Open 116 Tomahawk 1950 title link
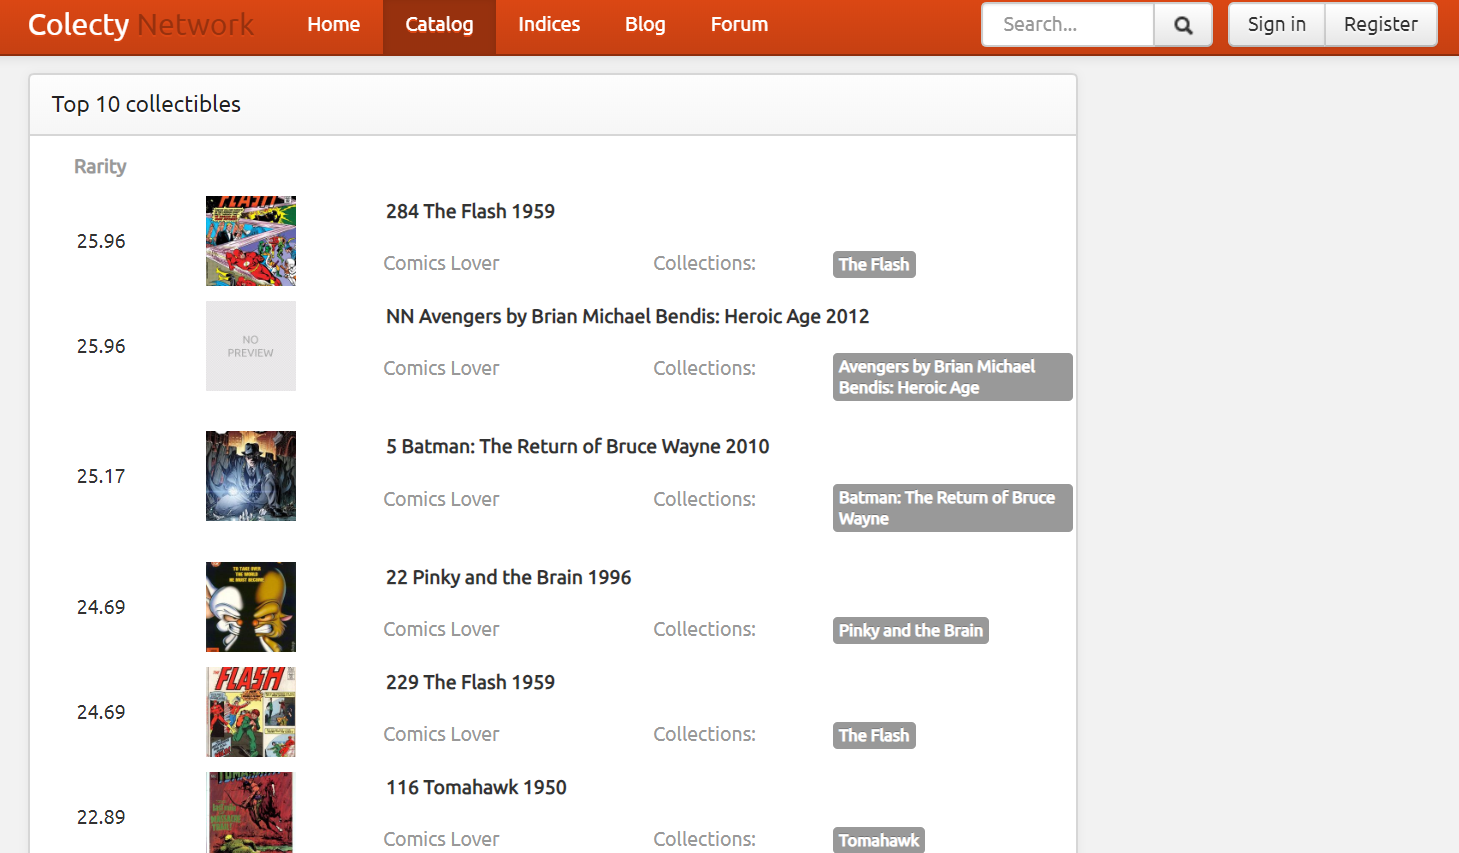Viewport: 1459px width, 853px height. (x=476, y=787)
